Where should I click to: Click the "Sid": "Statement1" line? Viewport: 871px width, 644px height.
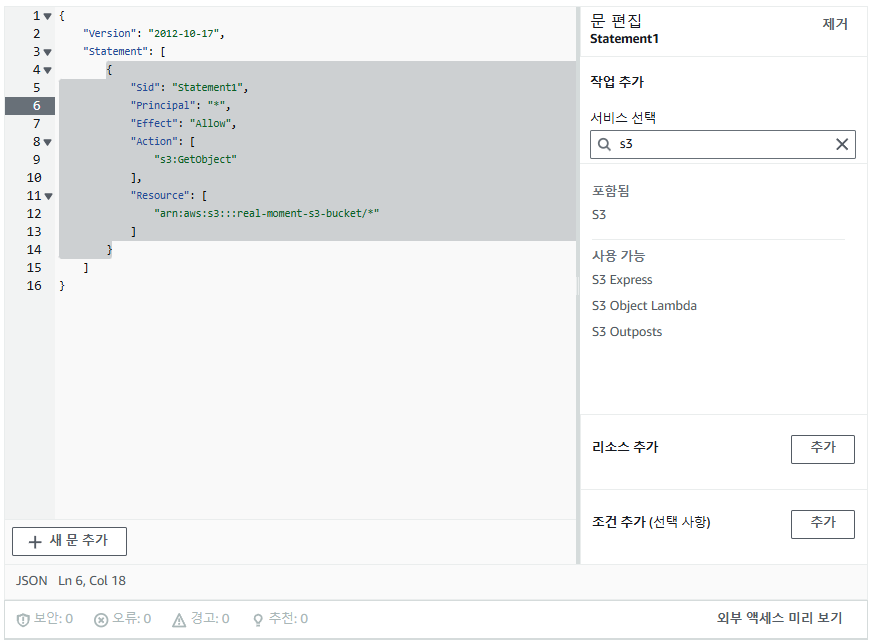[189, 87]
